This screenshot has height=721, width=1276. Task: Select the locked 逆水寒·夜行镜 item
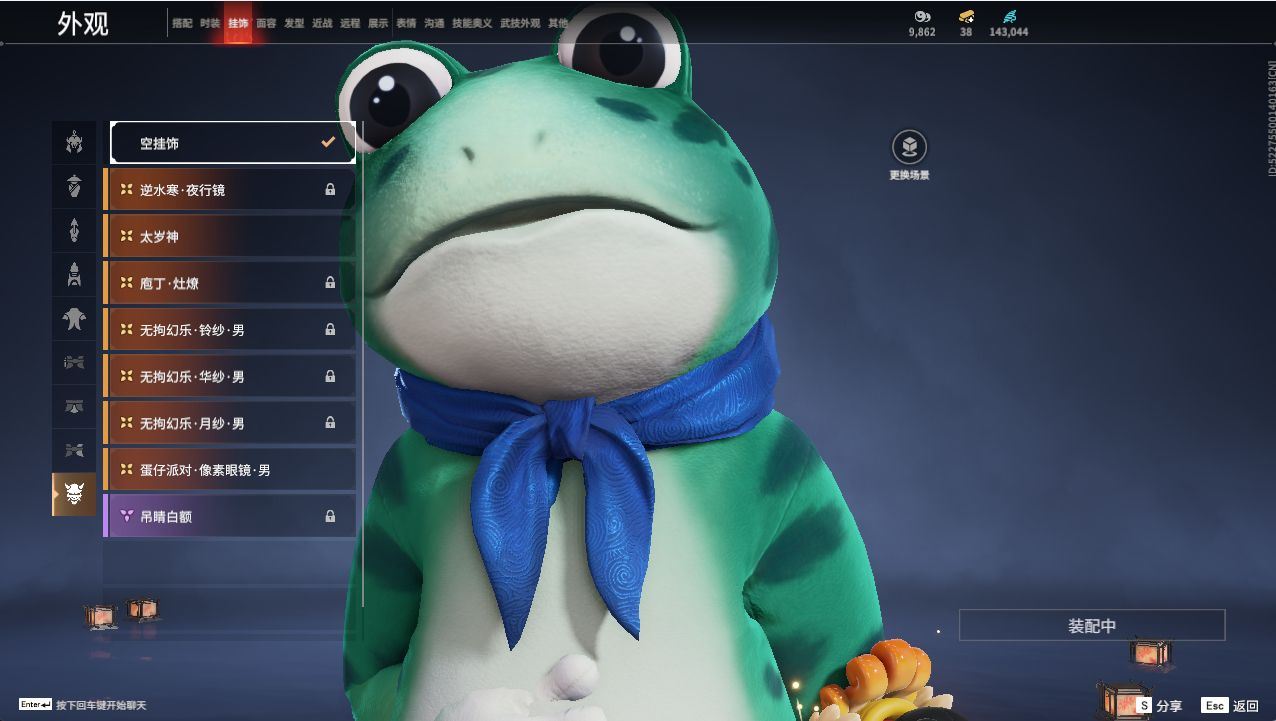click(x=230, y=190)
